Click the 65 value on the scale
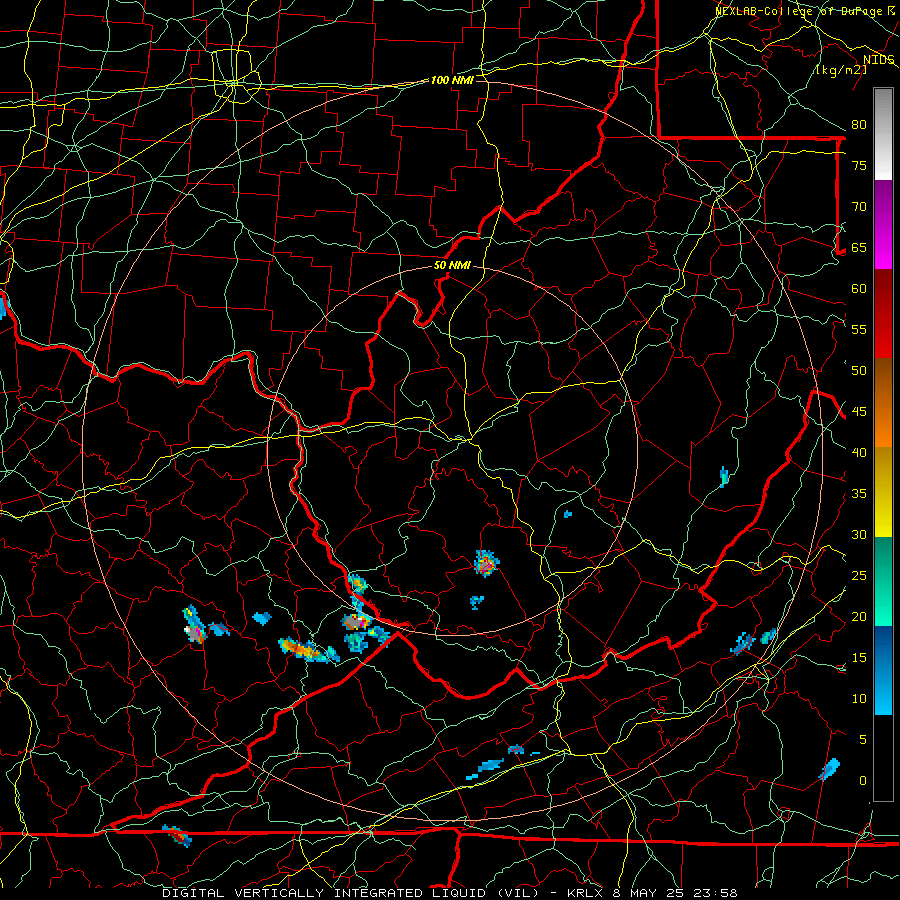 click(859, 247)
